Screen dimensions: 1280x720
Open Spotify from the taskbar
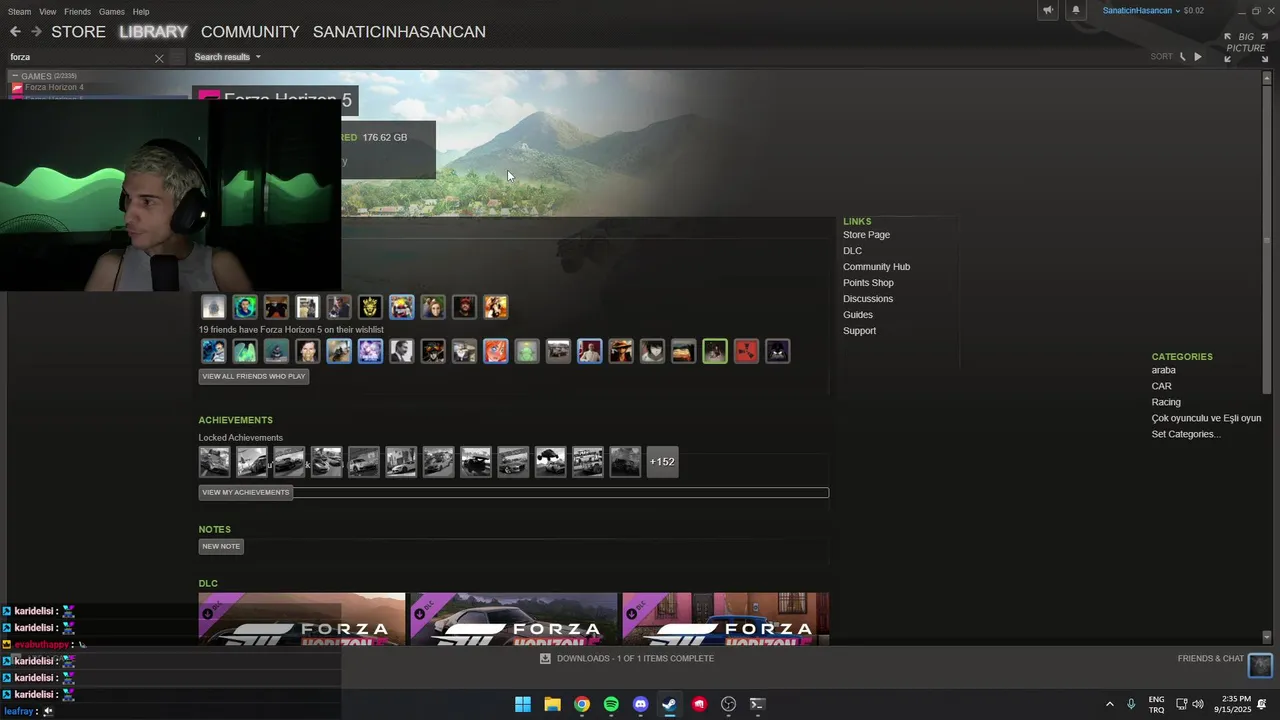pos(611,704)
